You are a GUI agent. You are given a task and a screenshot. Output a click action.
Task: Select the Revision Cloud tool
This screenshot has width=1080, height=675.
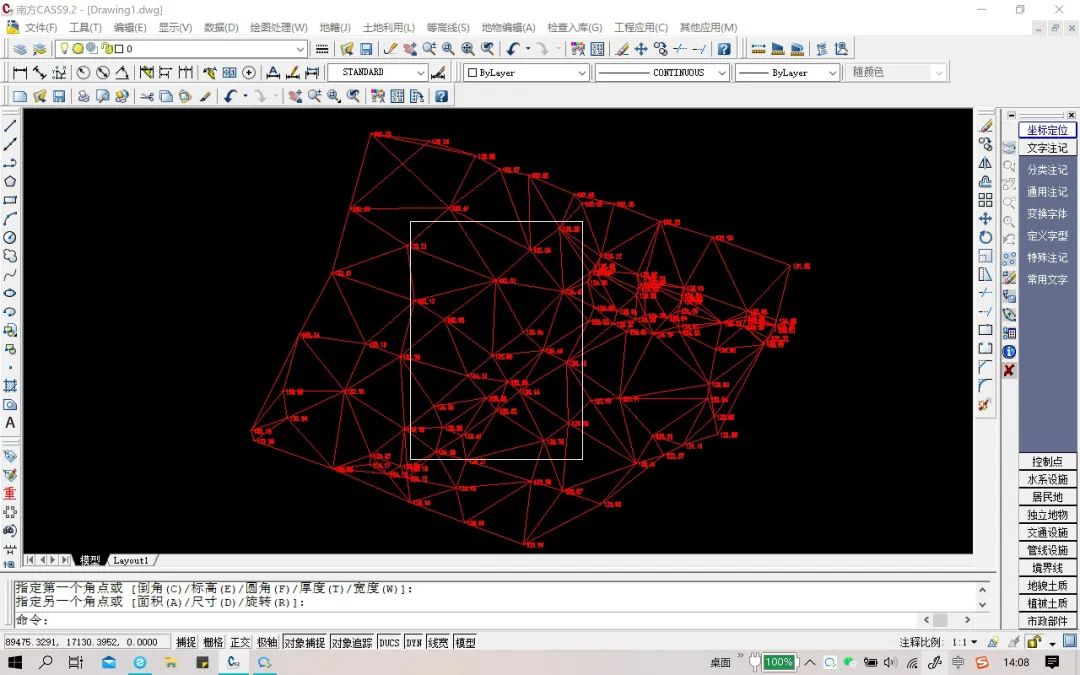coord(10,256)
